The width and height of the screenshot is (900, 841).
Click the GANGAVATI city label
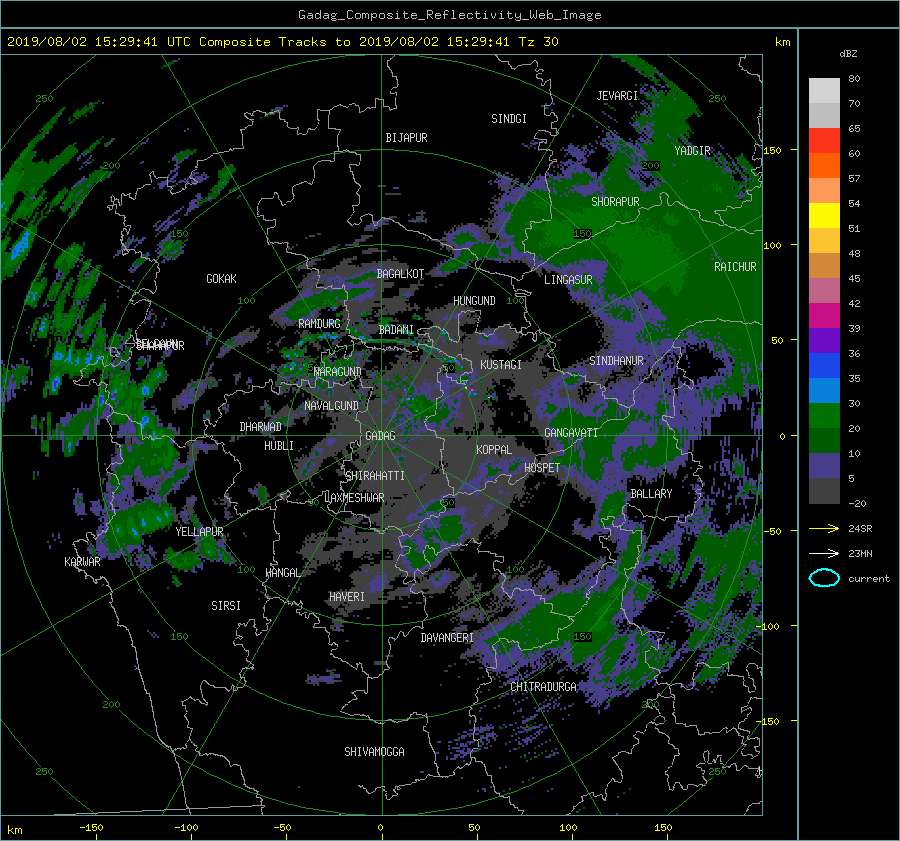[x=571, y=433]
